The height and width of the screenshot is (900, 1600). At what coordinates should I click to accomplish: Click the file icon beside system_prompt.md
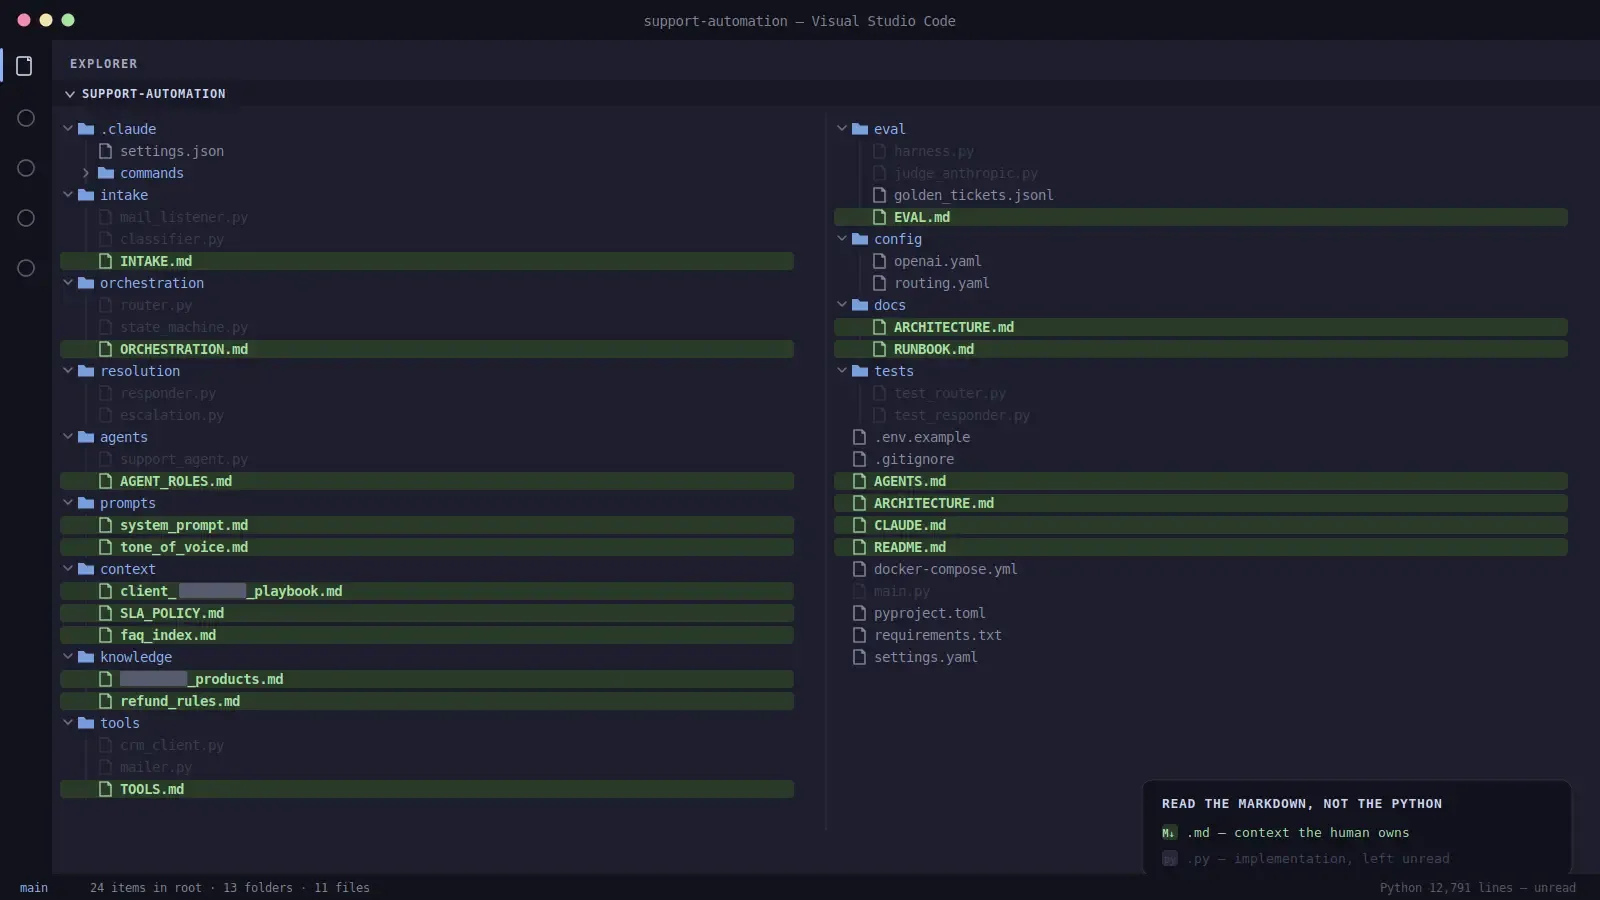[105, 525]
